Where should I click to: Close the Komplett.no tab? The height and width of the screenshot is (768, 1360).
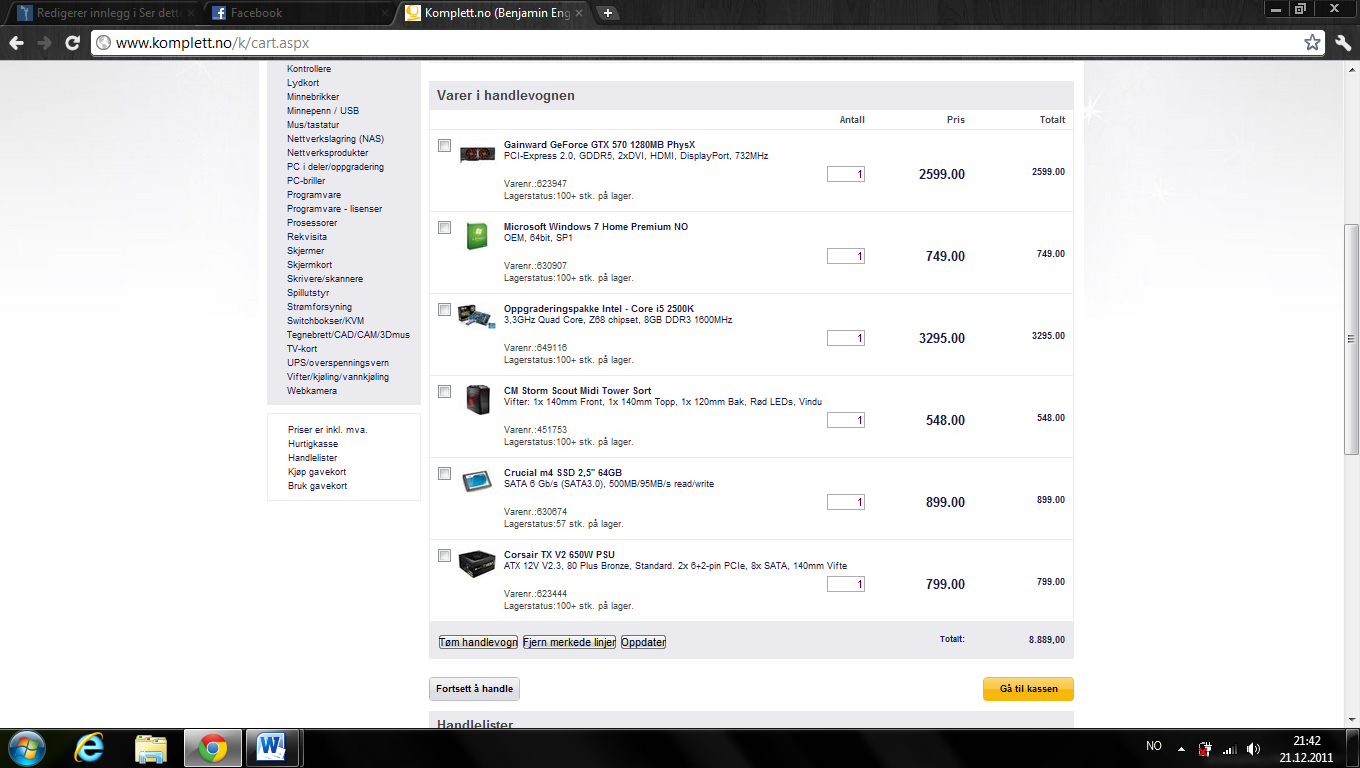(x=578, y=13)
